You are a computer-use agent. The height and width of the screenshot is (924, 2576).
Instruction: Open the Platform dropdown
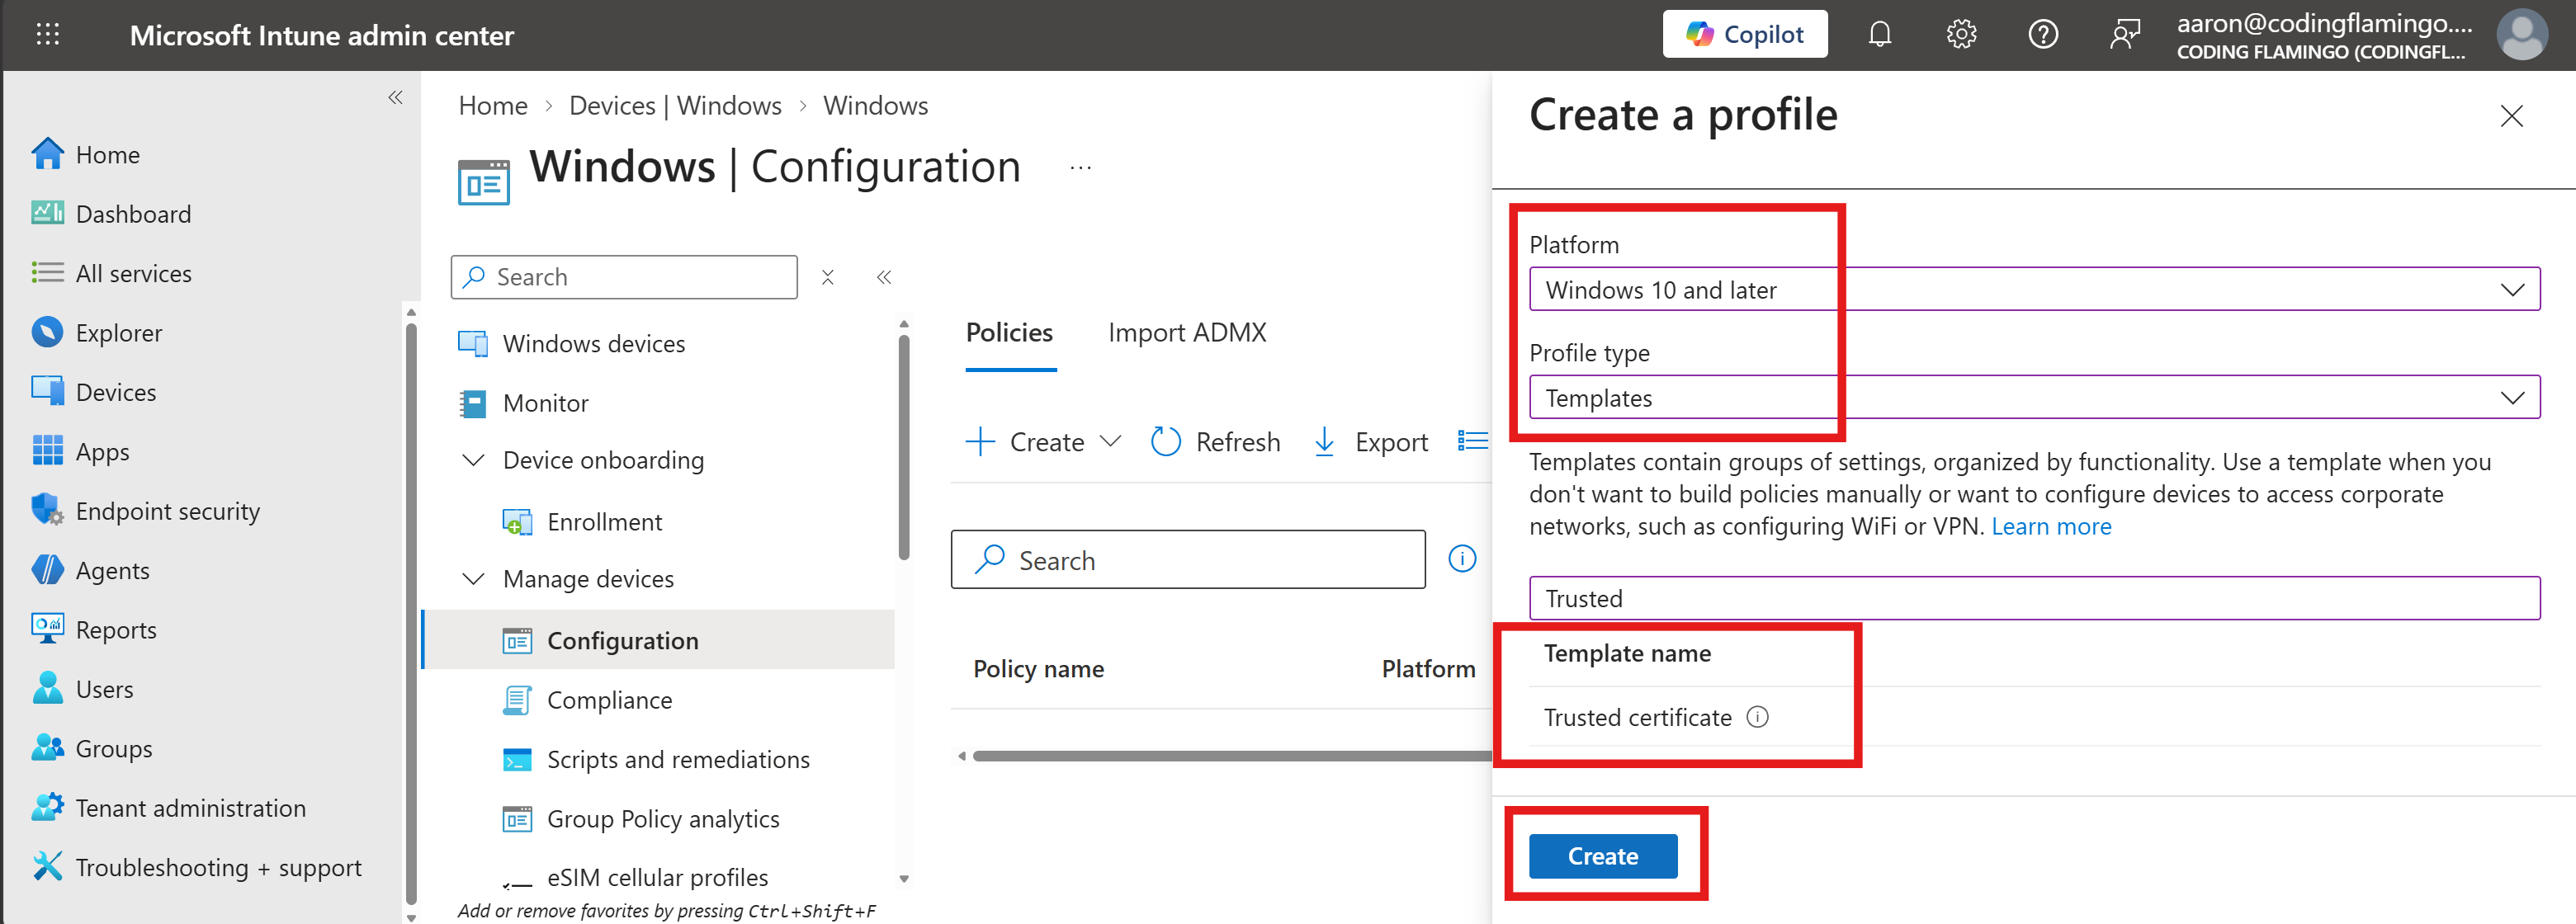[2034, 289]
